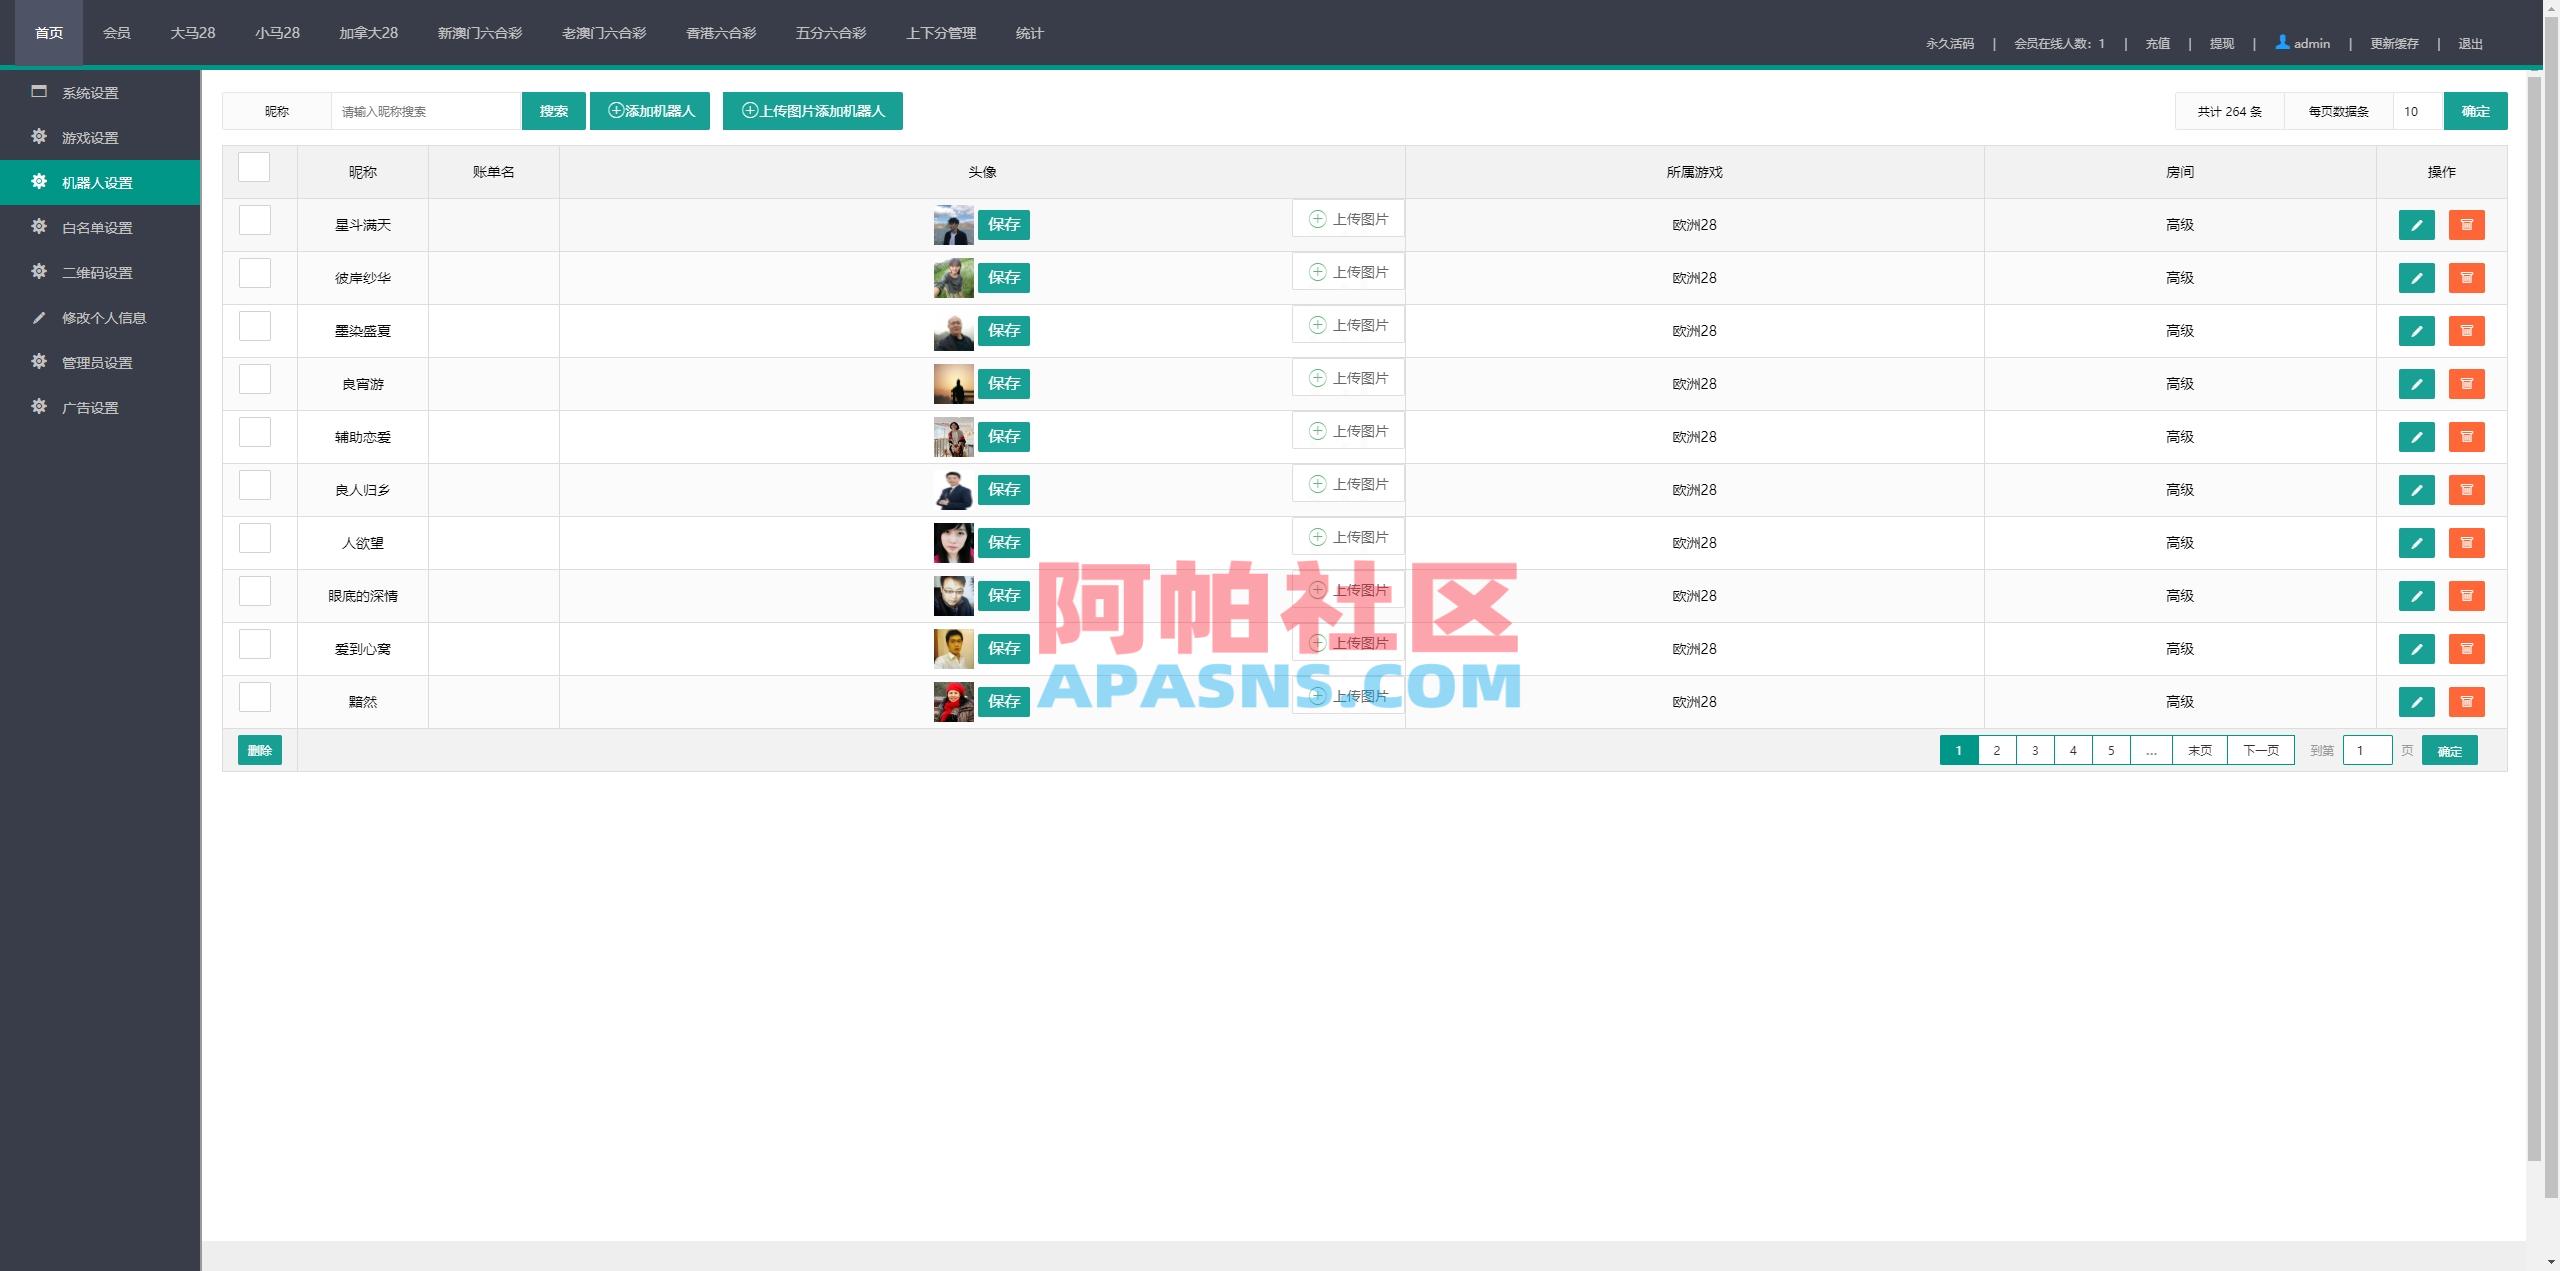Image resolution: width=2560 pixels, height=1271 pixels.
Task: Open 广告设置 from the sidebar
Action: 88,407
